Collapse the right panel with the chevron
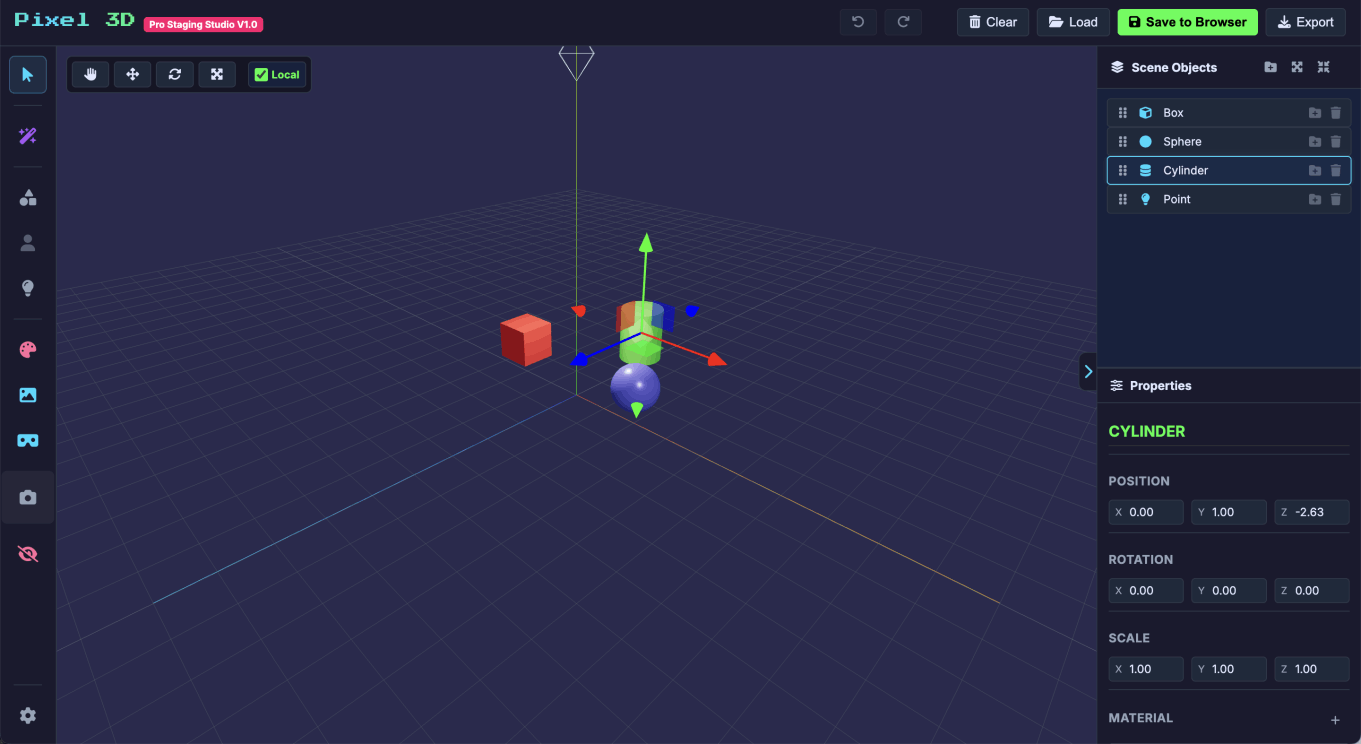 [1088, 371]
